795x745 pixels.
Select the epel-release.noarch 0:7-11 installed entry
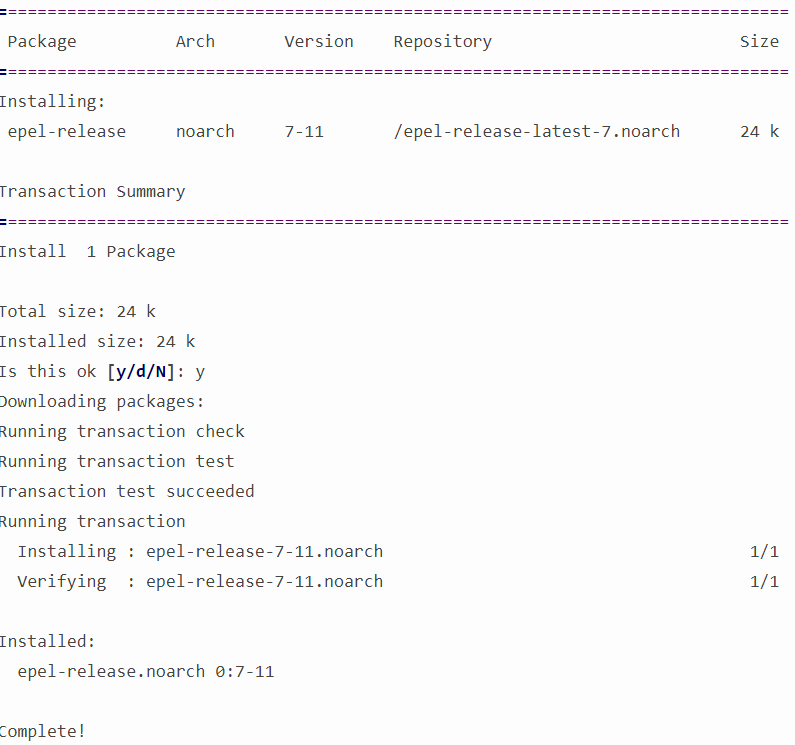tap(146, 672)
